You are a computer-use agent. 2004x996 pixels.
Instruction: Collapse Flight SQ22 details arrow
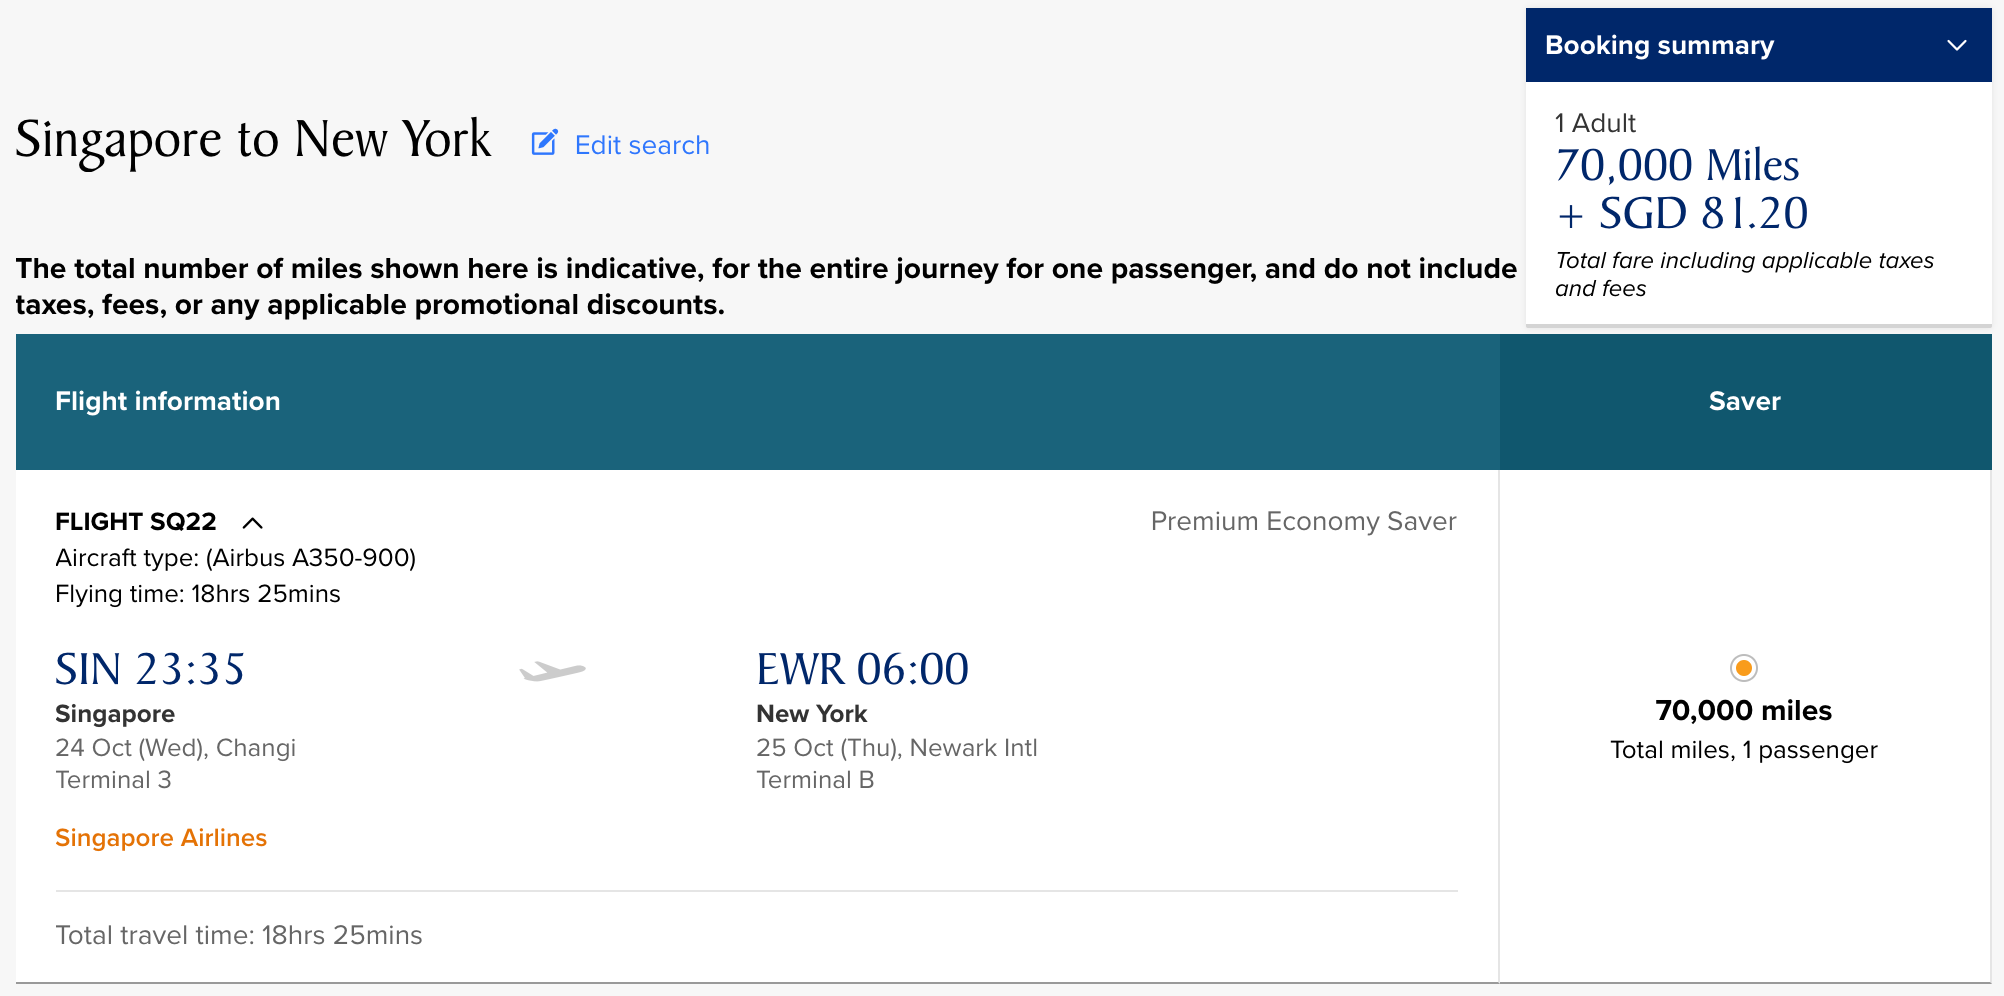point(253,523)
